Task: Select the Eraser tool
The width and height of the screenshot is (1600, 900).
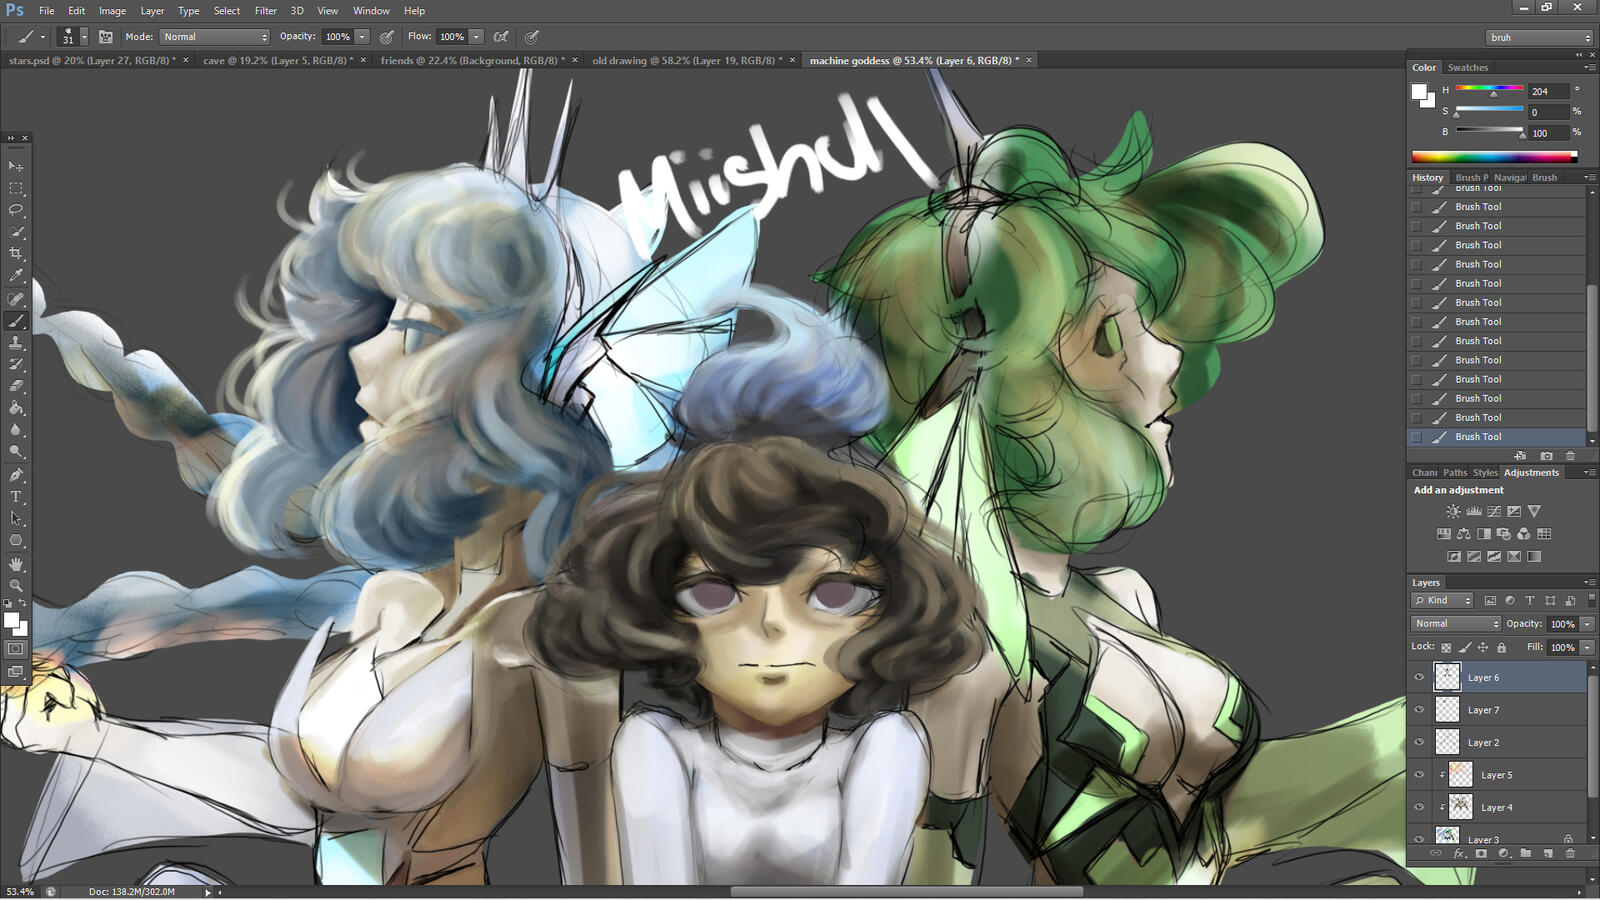Action: click(16, 386)
